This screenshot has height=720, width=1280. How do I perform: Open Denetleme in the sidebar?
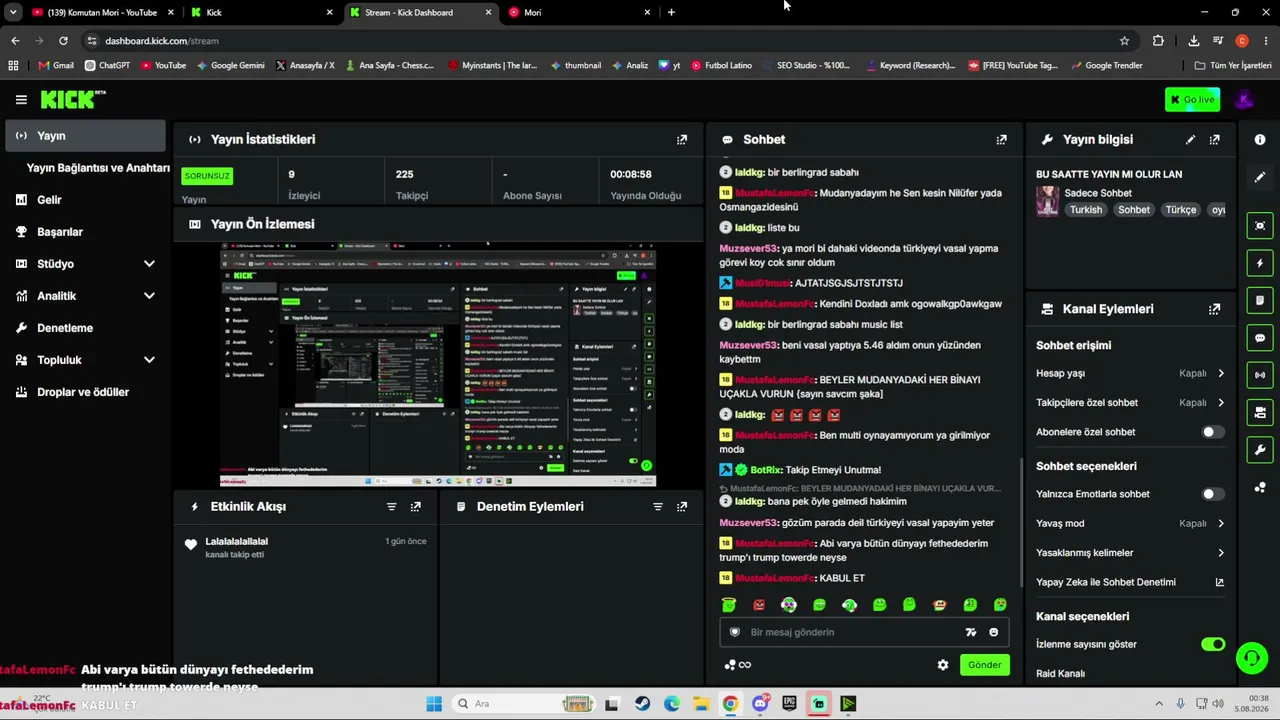[87, 328]
